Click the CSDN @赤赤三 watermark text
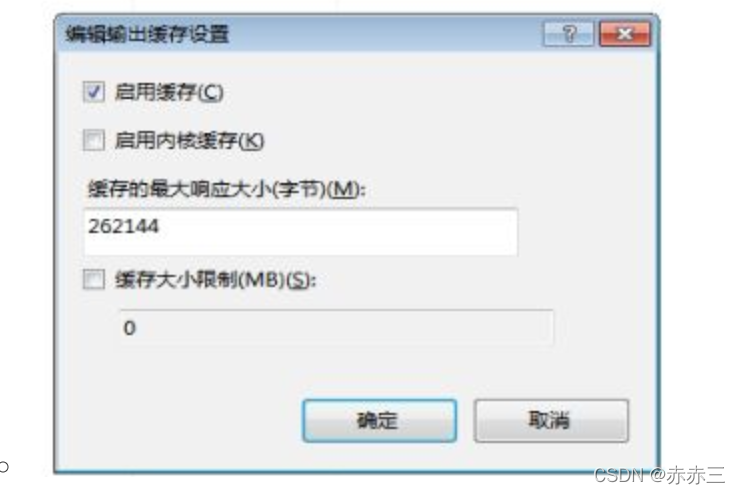 (x=659, y=475)
